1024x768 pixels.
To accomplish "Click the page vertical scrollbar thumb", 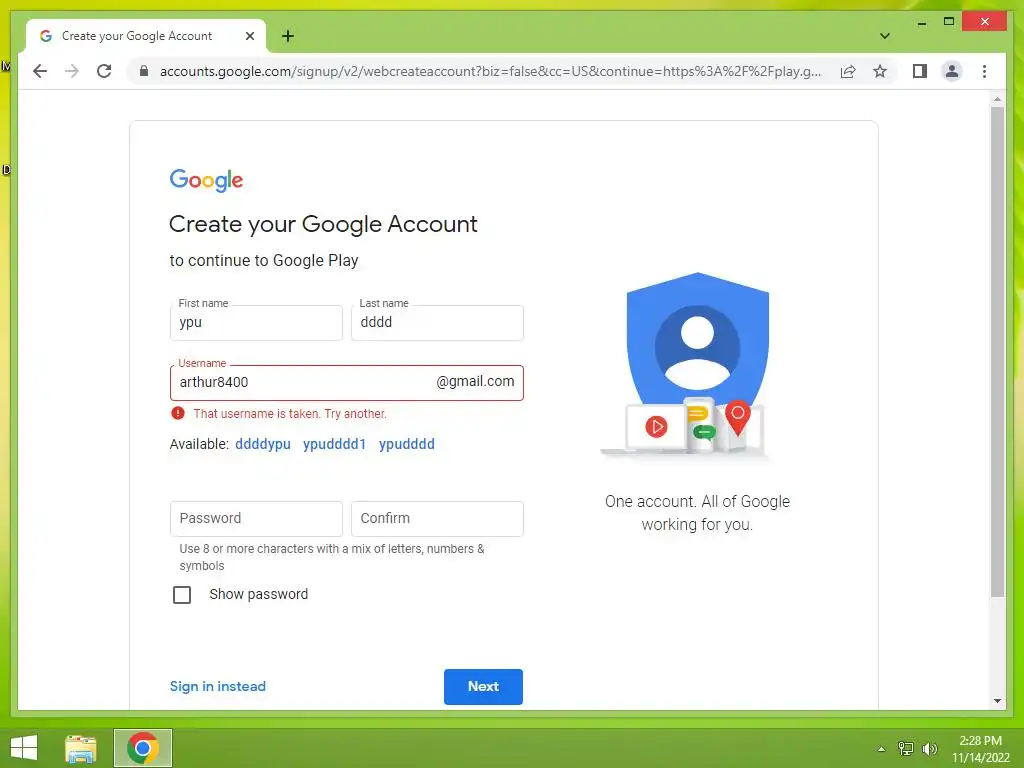I will 997,353.
